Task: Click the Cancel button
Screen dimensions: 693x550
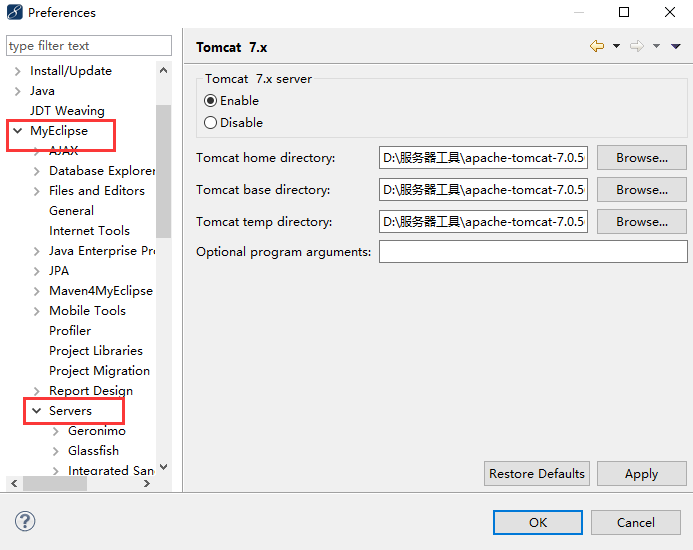Action: coord(636,523)
